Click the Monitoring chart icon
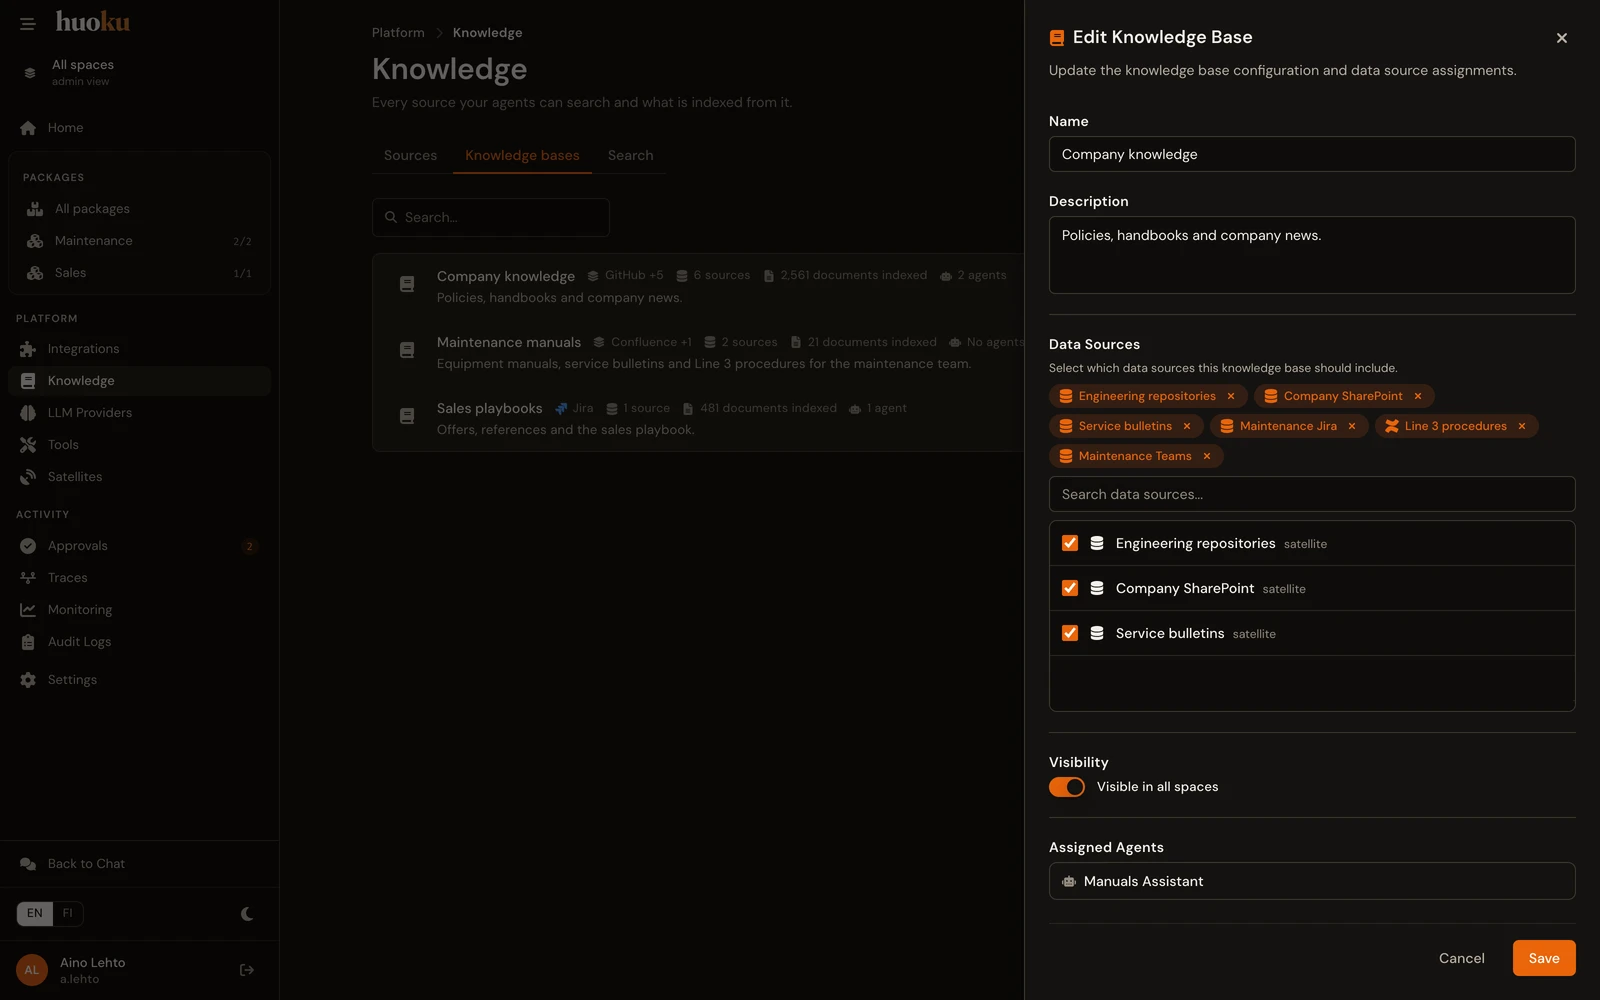 28,610
